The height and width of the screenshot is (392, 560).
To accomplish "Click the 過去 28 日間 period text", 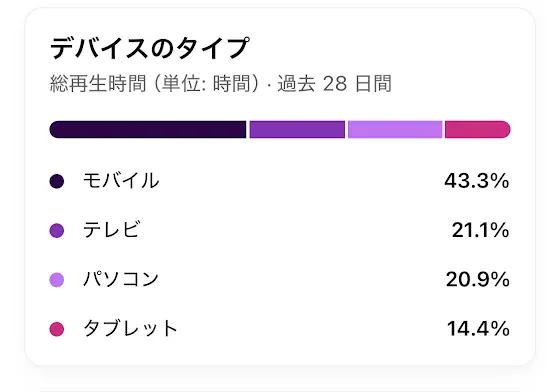I will [x=334, y=84].
